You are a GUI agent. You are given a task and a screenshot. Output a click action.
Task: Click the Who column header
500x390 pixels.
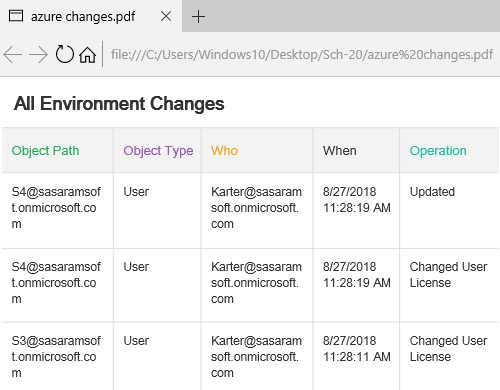click(224, 151)
